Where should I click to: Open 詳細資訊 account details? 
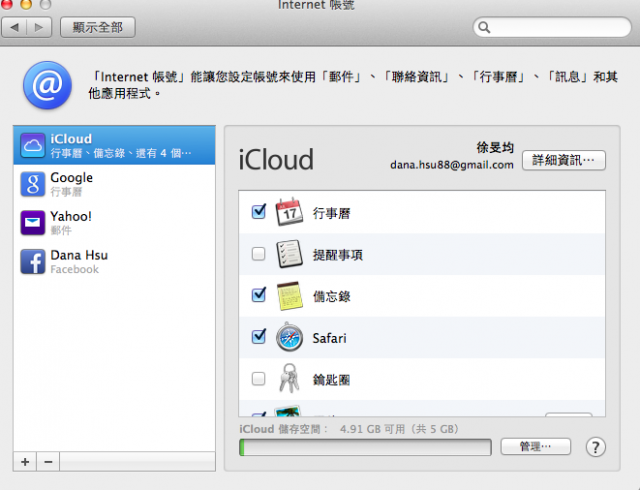coord(564,160)
